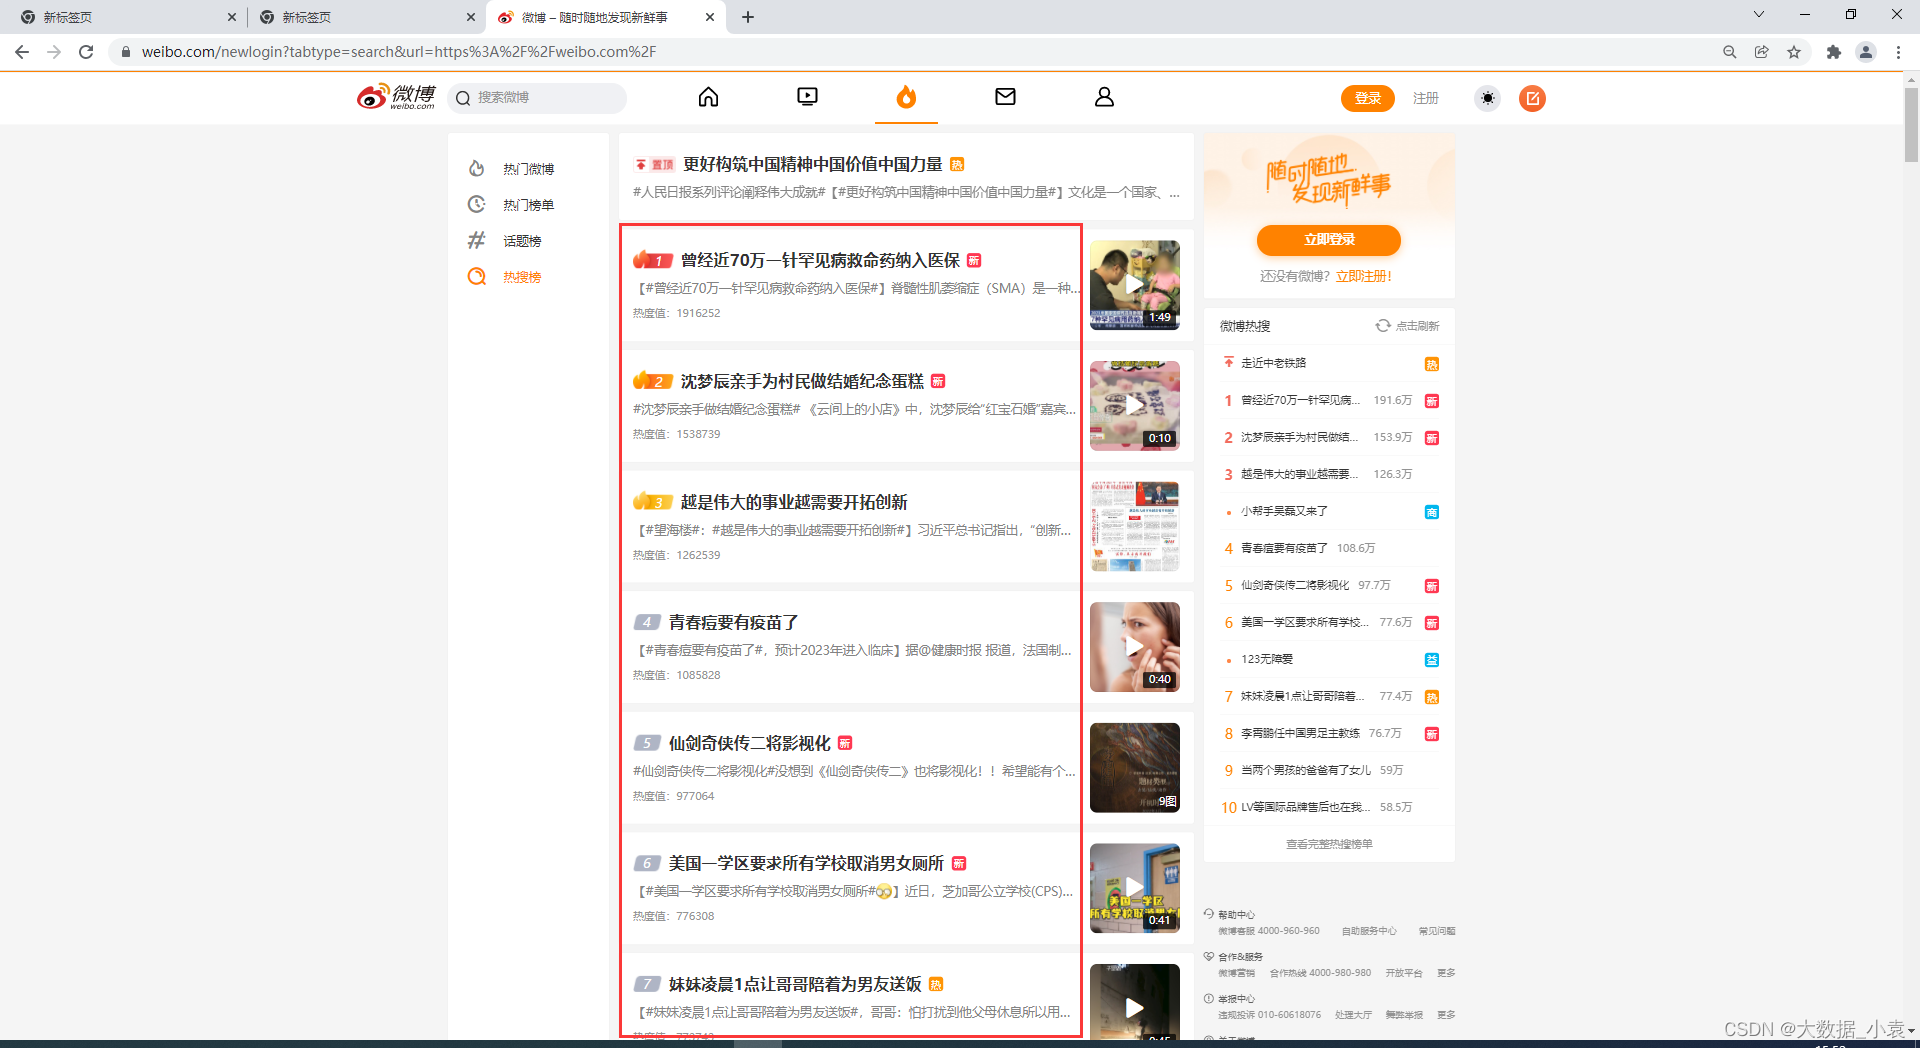Click the 立即注册! link
This screenshot has width=1920, height=1048.
coord(1364,276)
